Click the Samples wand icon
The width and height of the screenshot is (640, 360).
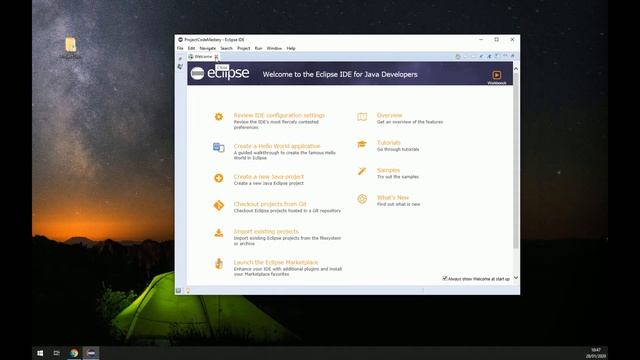click(362, 171)
